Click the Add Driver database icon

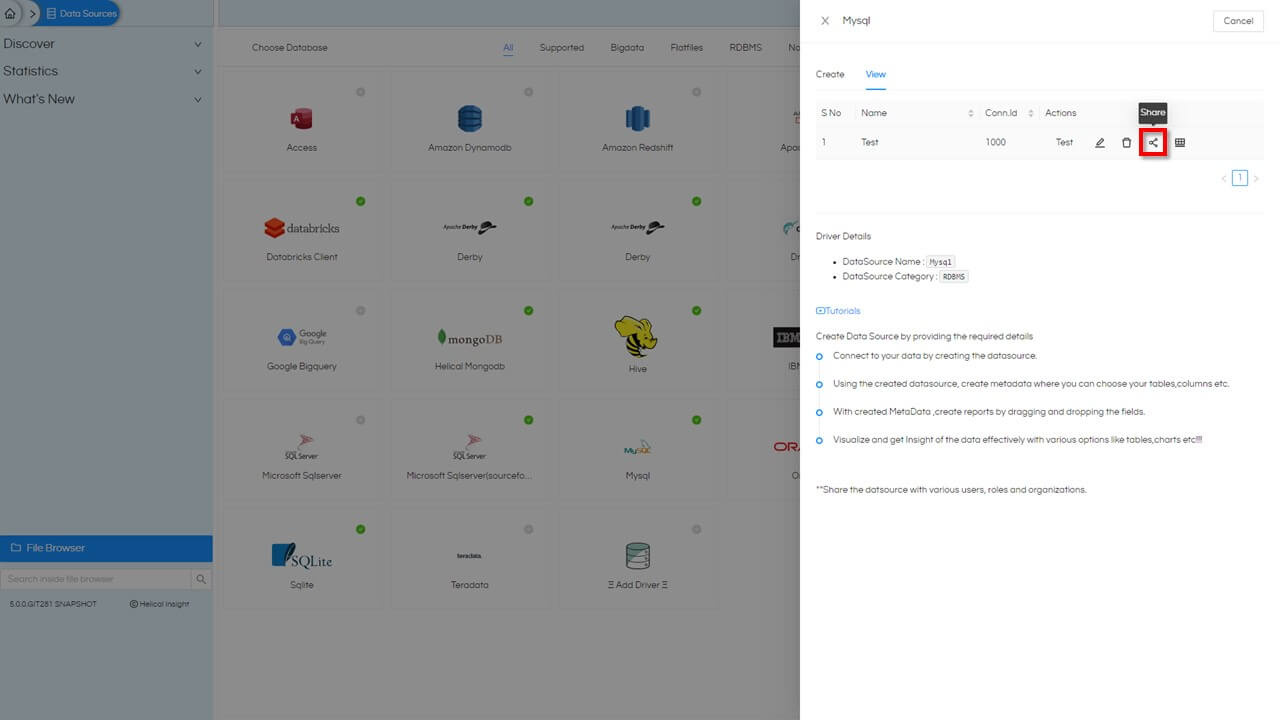coord(638,556)
